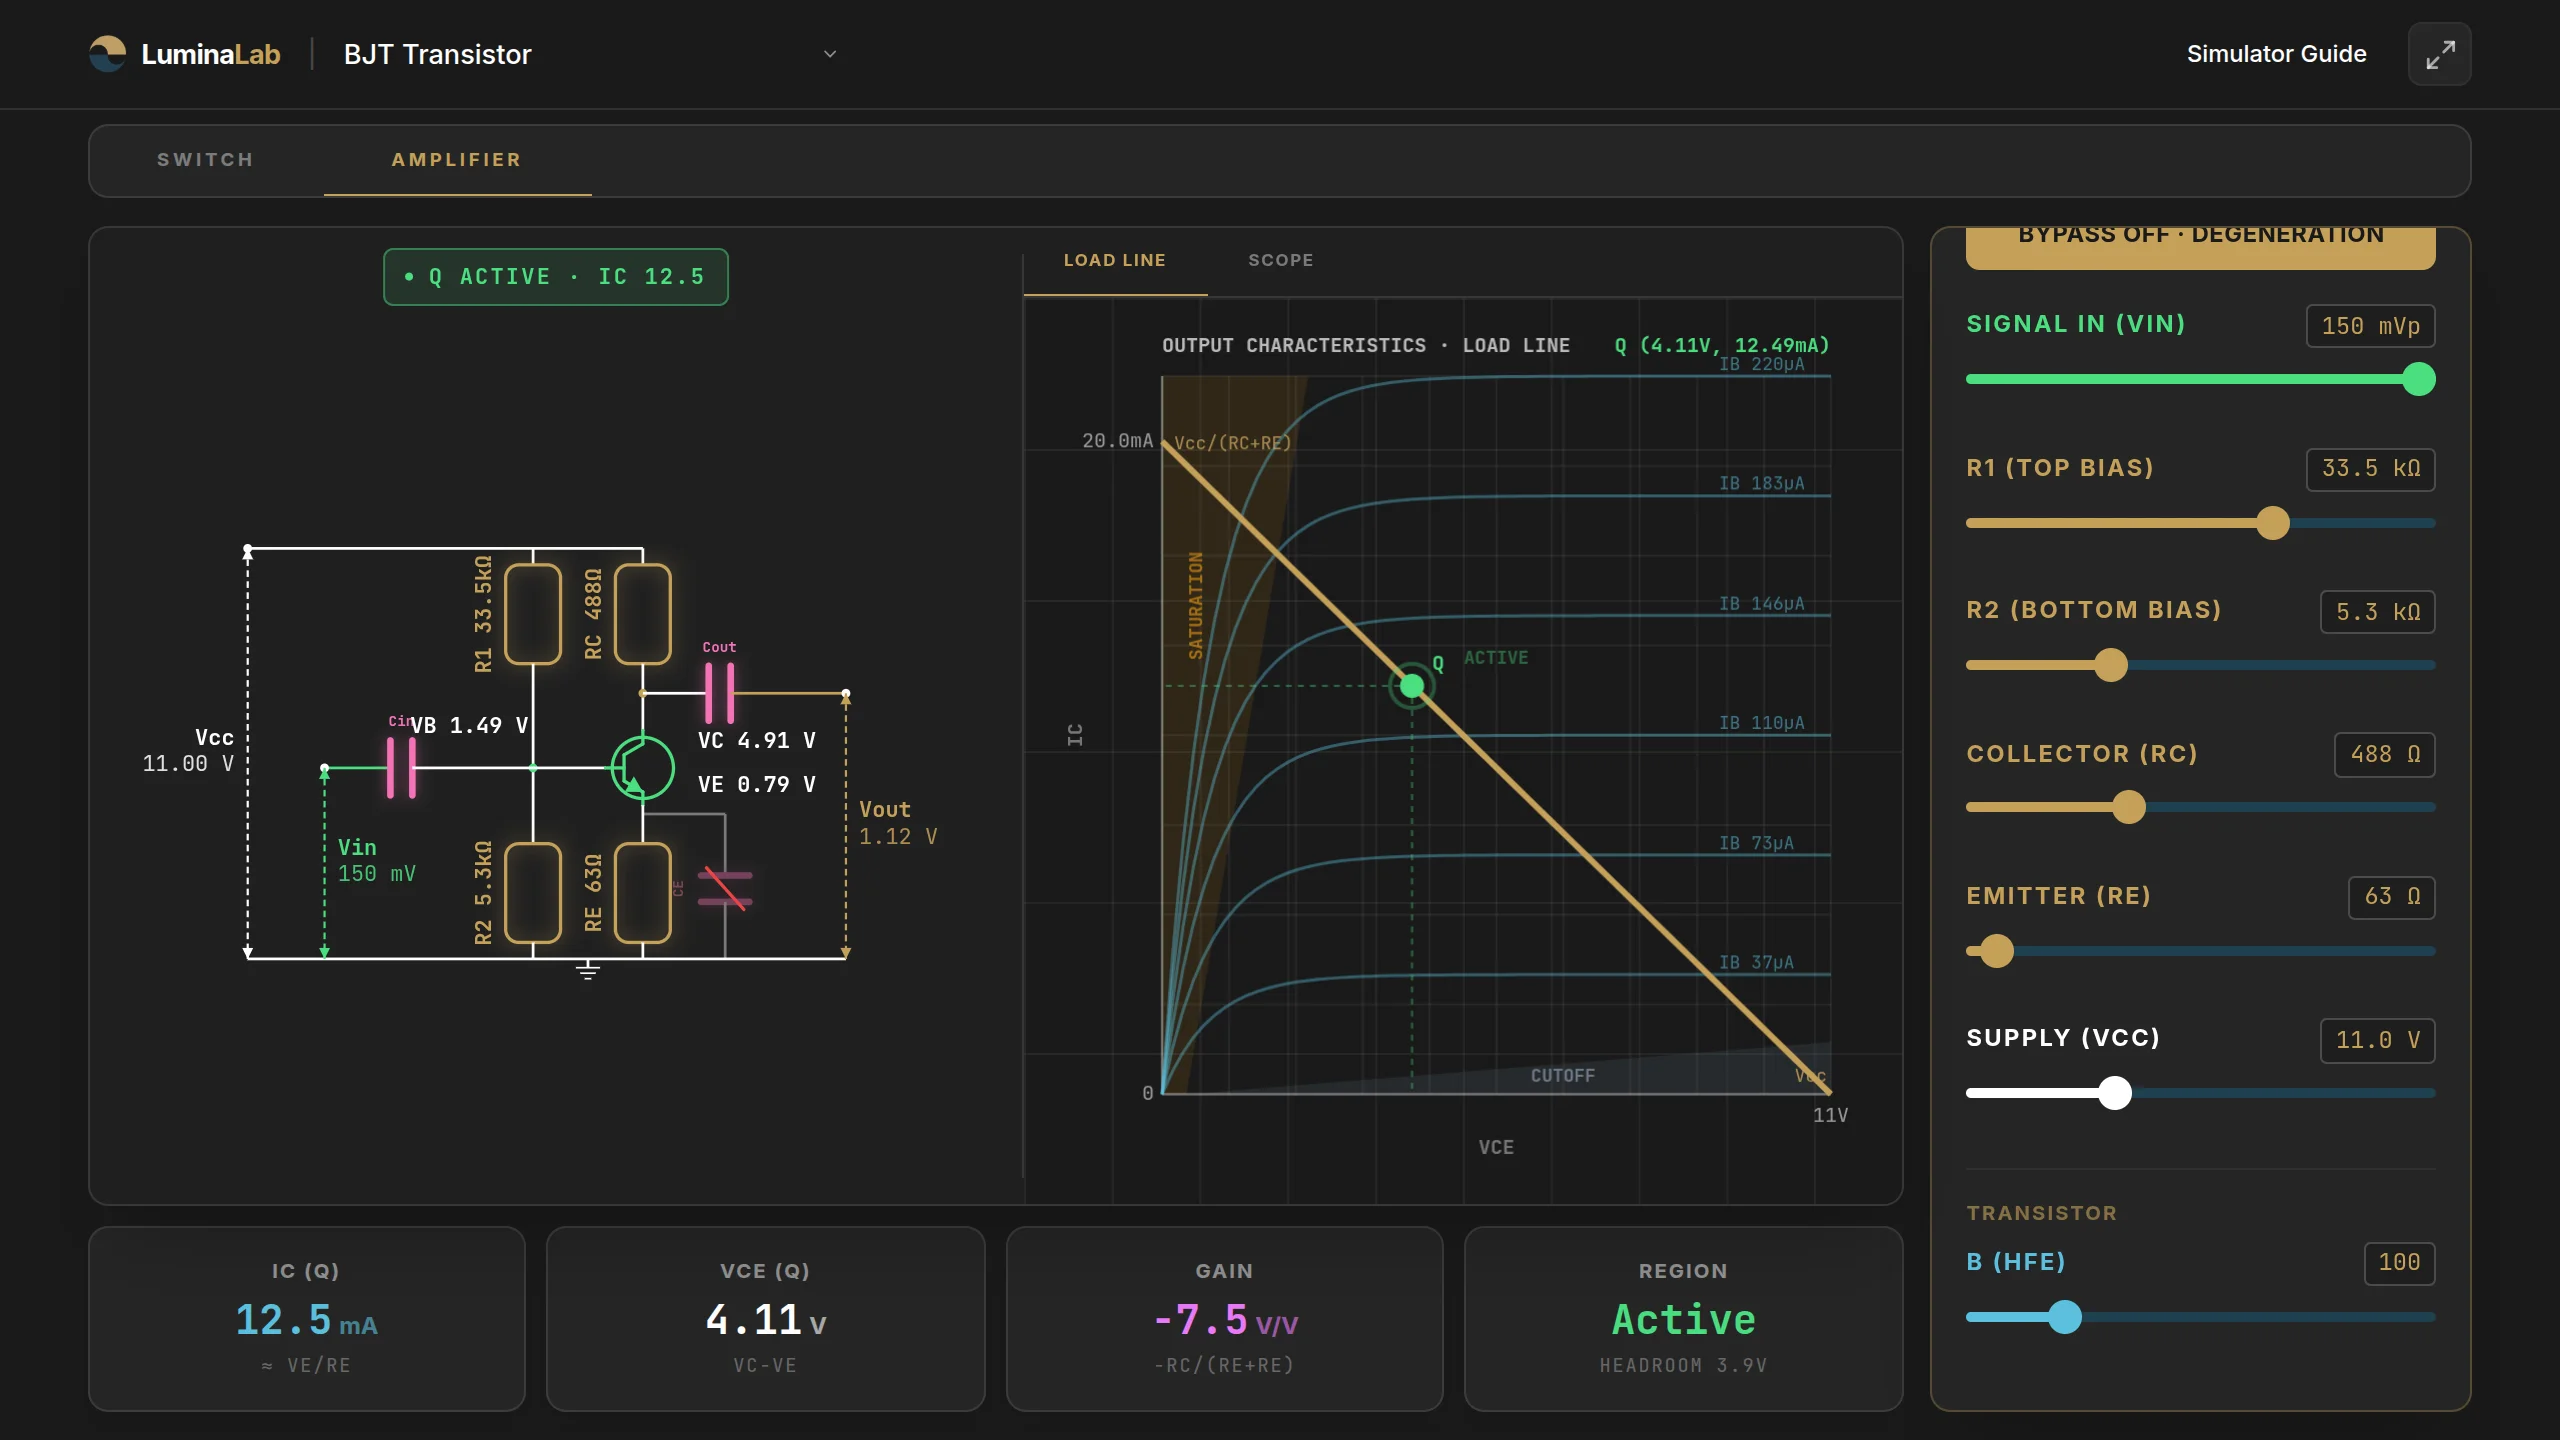Click the R2 5.3kΩ resistor symbol
The height and width of the screenshot is (1440, 2560).
click(x=532, y=893)
